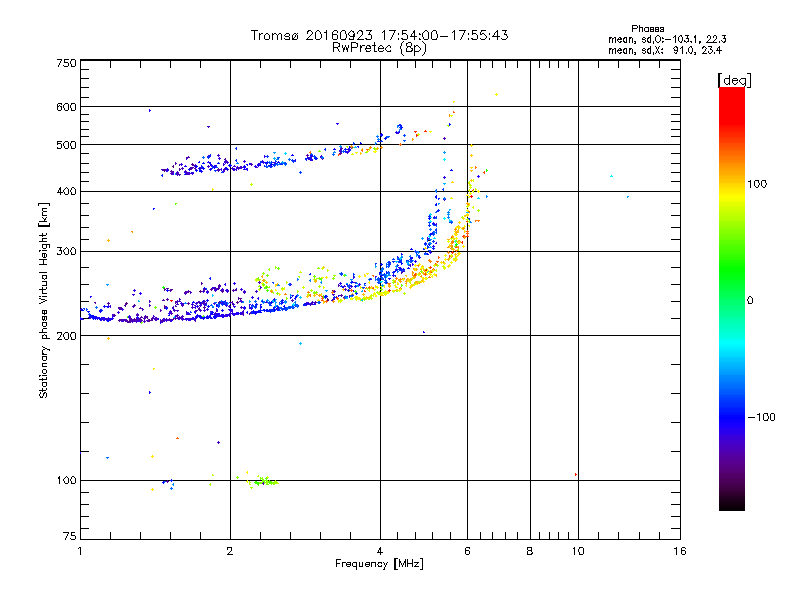Screen dimensions: 800x600
Task: Click the 'Phases' statistics header
Action: tap(647, 29)
